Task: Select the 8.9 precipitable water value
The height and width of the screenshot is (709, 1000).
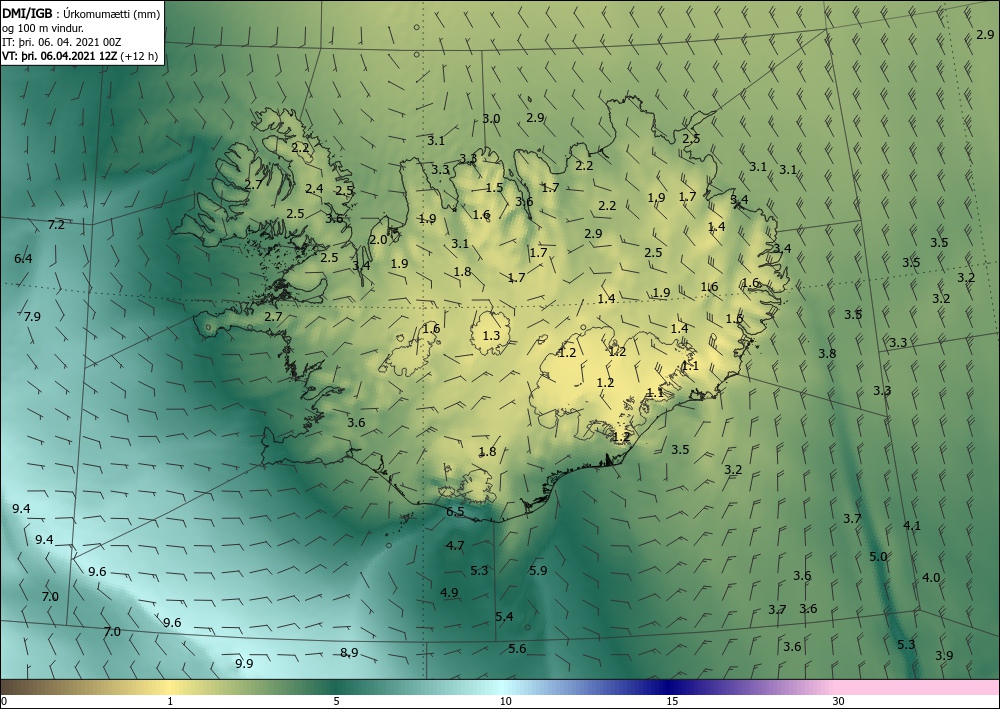Action: click(x=349, y=652)
